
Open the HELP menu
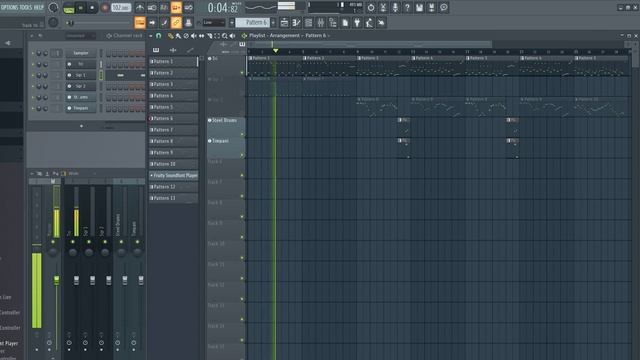[x=38, y=7]
